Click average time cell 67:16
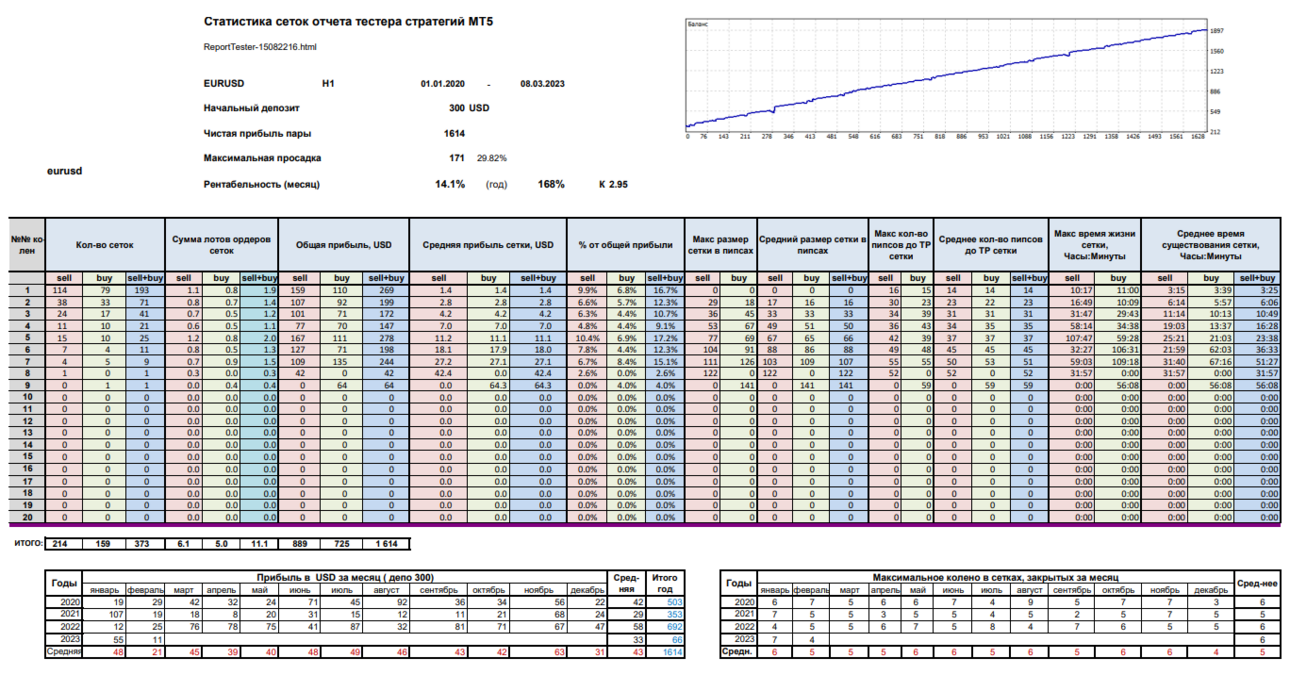Screen dimensions: 1290x675 (x=1211, y=361)
